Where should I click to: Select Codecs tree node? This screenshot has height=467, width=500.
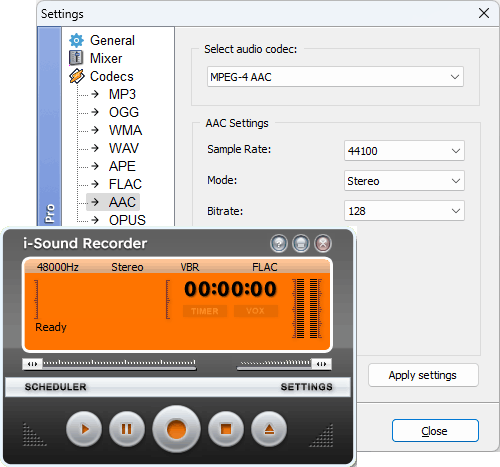coord(112,76)
